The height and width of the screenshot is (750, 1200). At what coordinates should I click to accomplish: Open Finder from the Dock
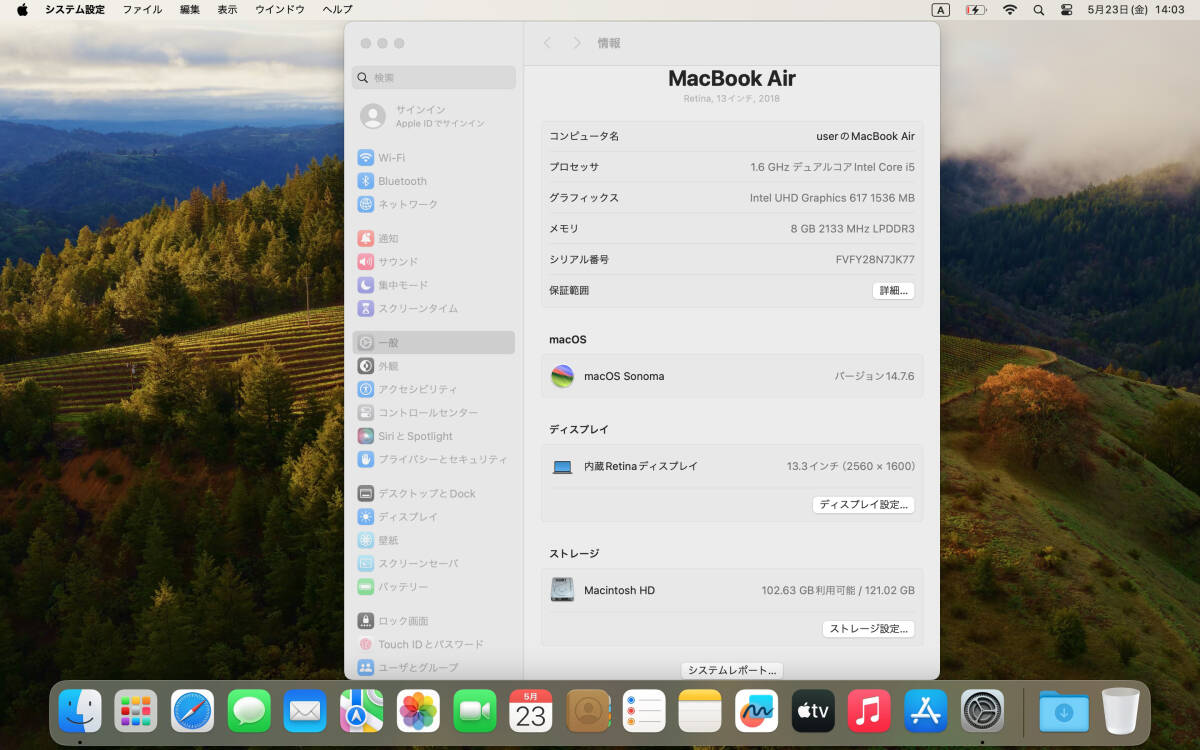[x=79, y=712]
